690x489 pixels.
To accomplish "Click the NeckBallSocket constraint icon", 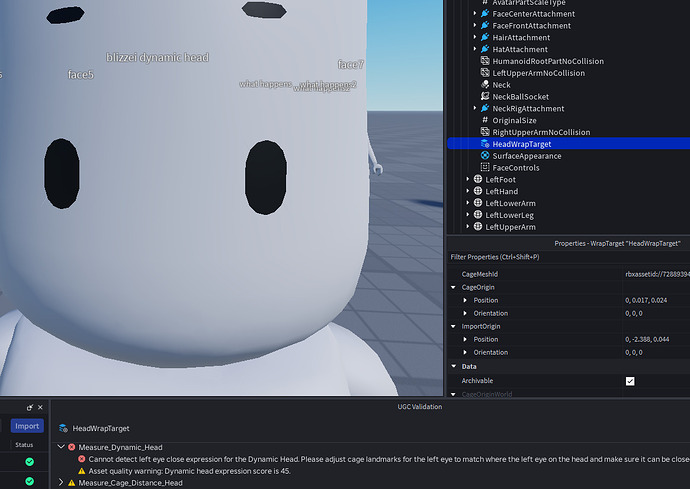I will 485,96.
